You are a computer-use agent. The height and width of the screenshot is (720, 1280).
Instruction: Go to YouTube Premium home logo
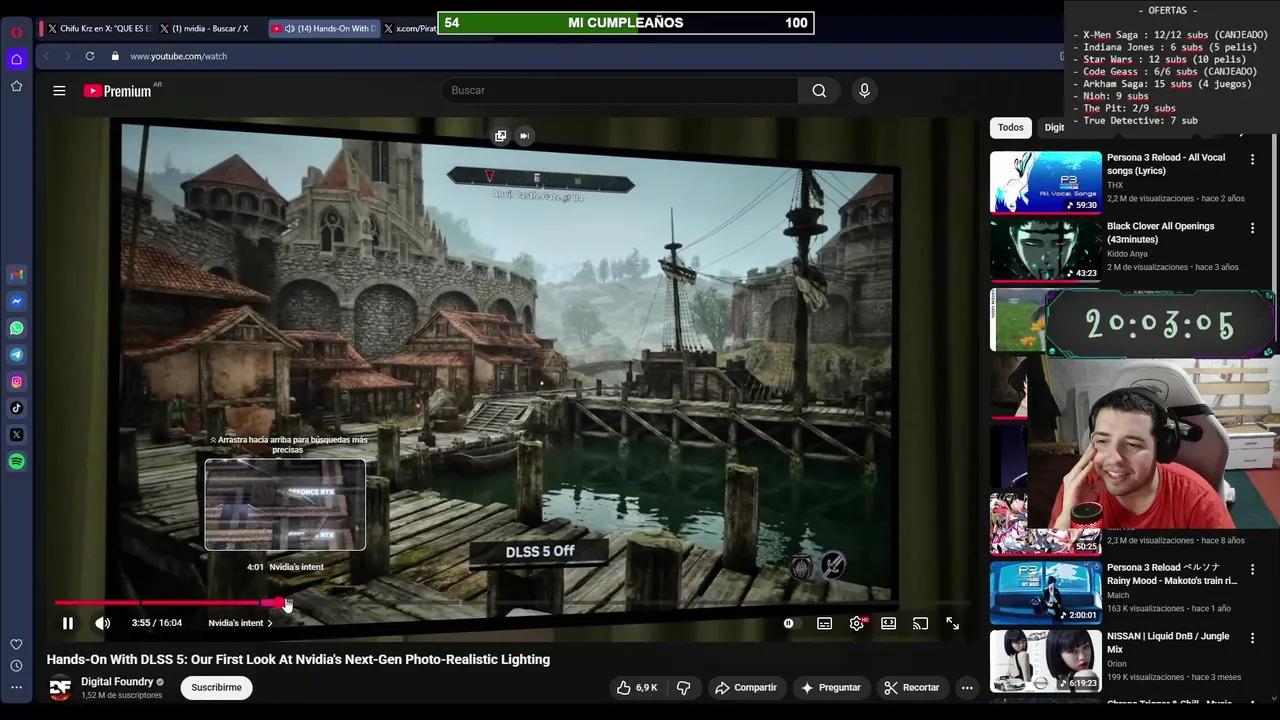(x=118, y=91)
